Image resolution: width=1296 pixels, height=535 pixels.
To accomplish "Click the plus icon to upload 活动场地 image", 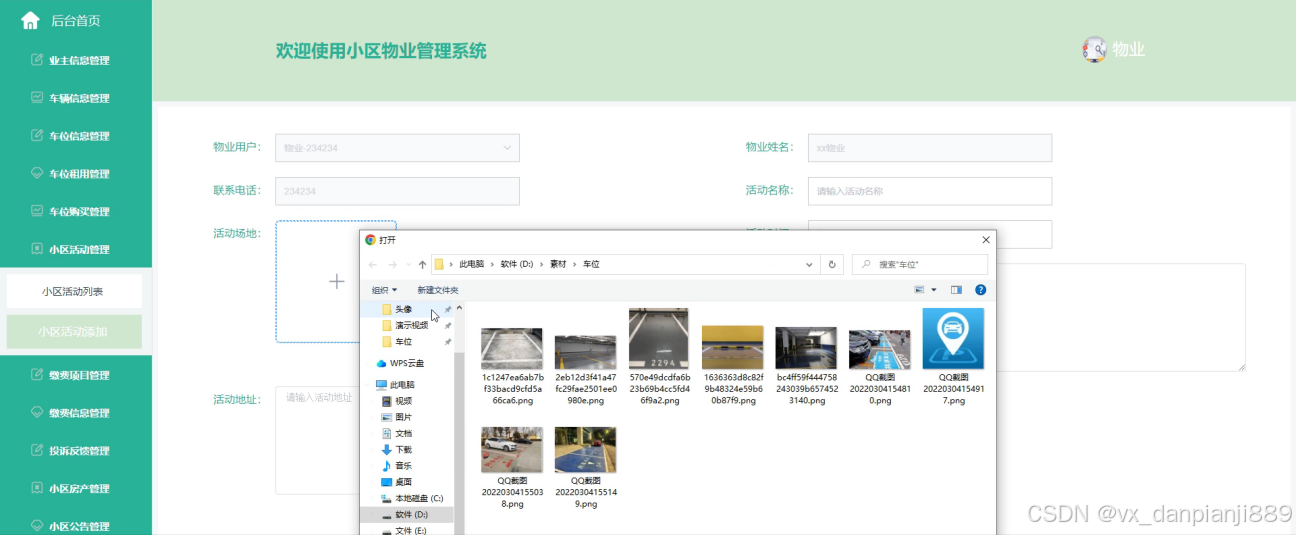I will coord(336,282).
